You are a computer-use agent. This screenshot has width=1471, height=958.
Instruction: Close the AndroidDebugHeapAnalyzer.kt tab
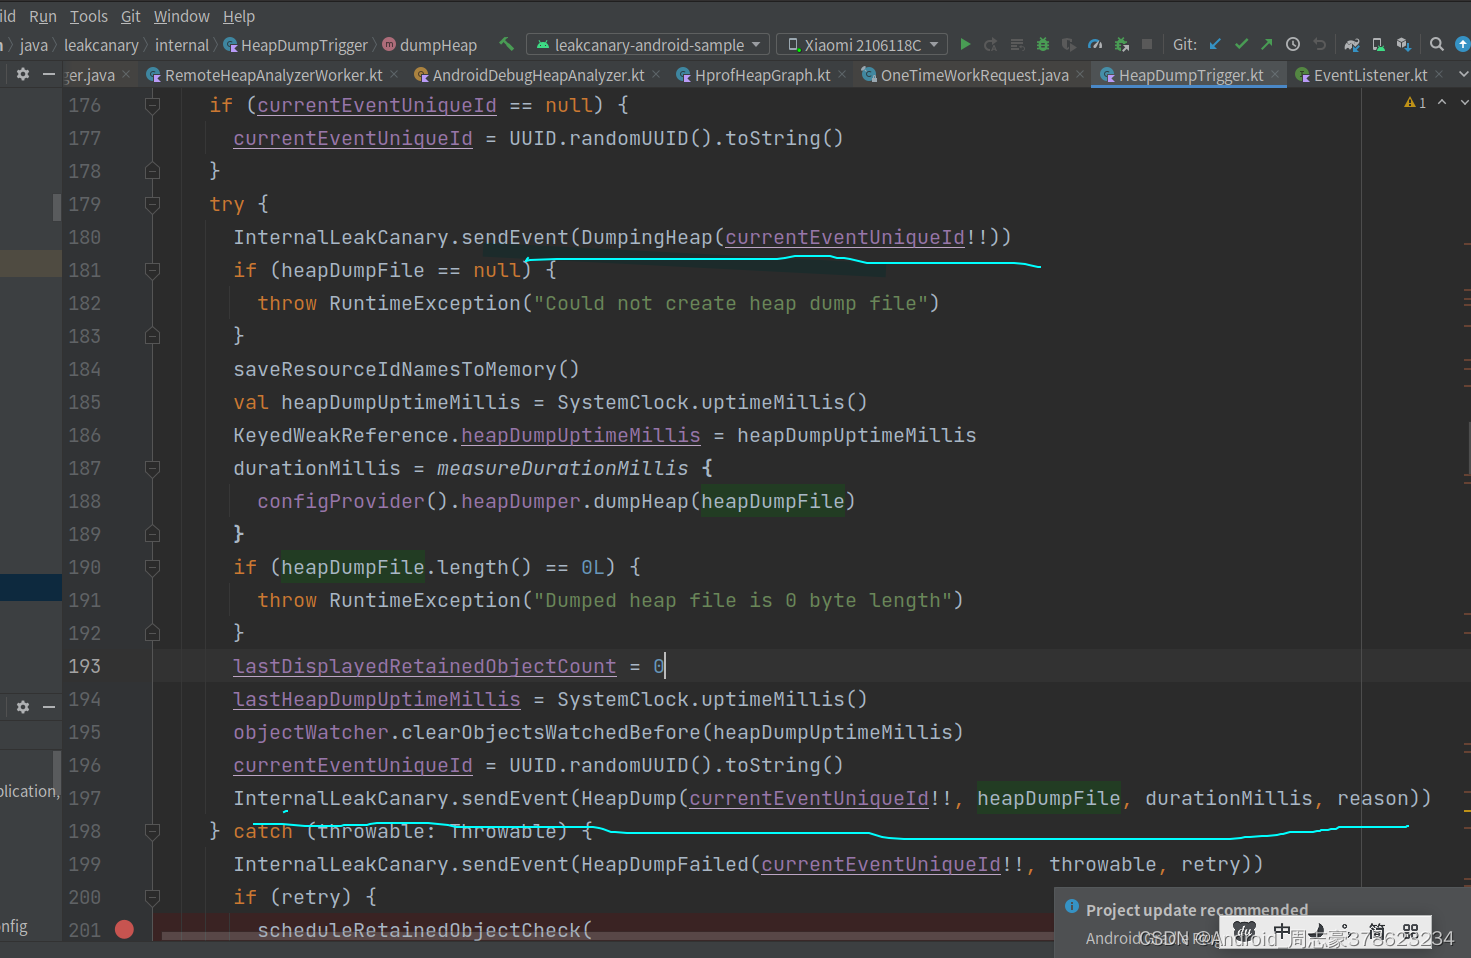(656, 74)
